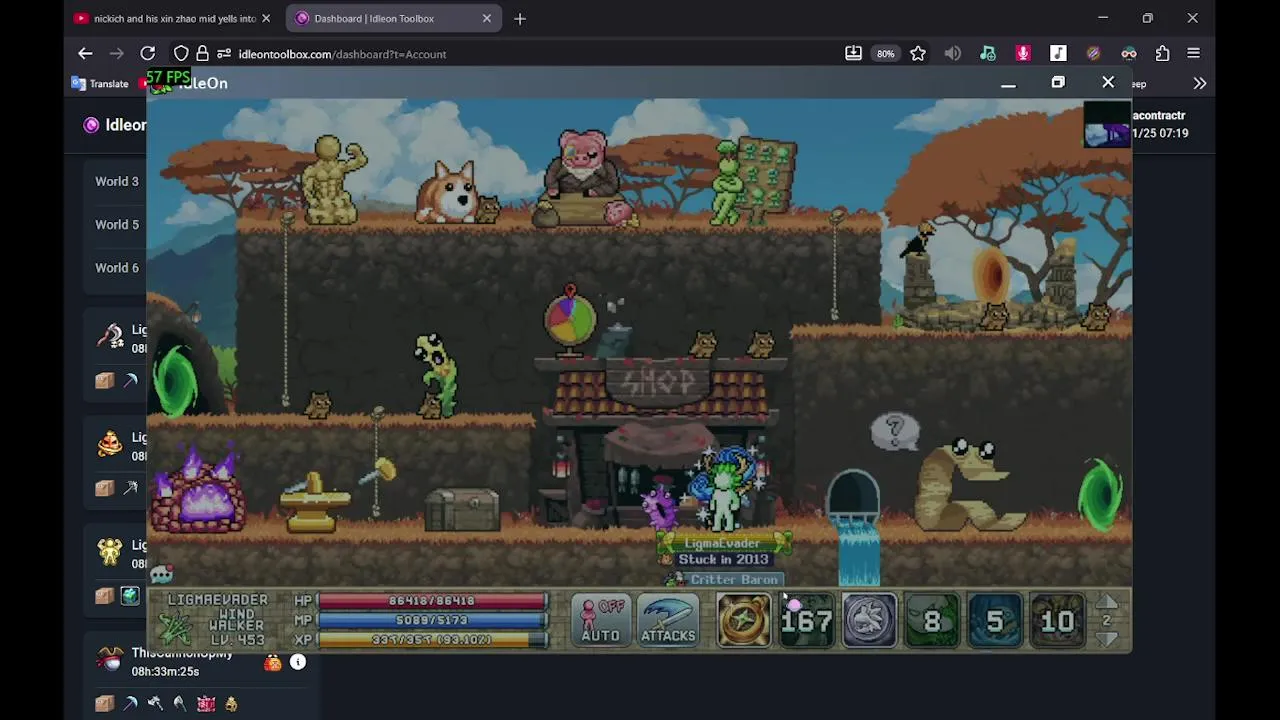The height and width of the screenshot is (720, 1280).
Task: Open browser extensions puzzle icon
Action: [x=1162, y=54]
